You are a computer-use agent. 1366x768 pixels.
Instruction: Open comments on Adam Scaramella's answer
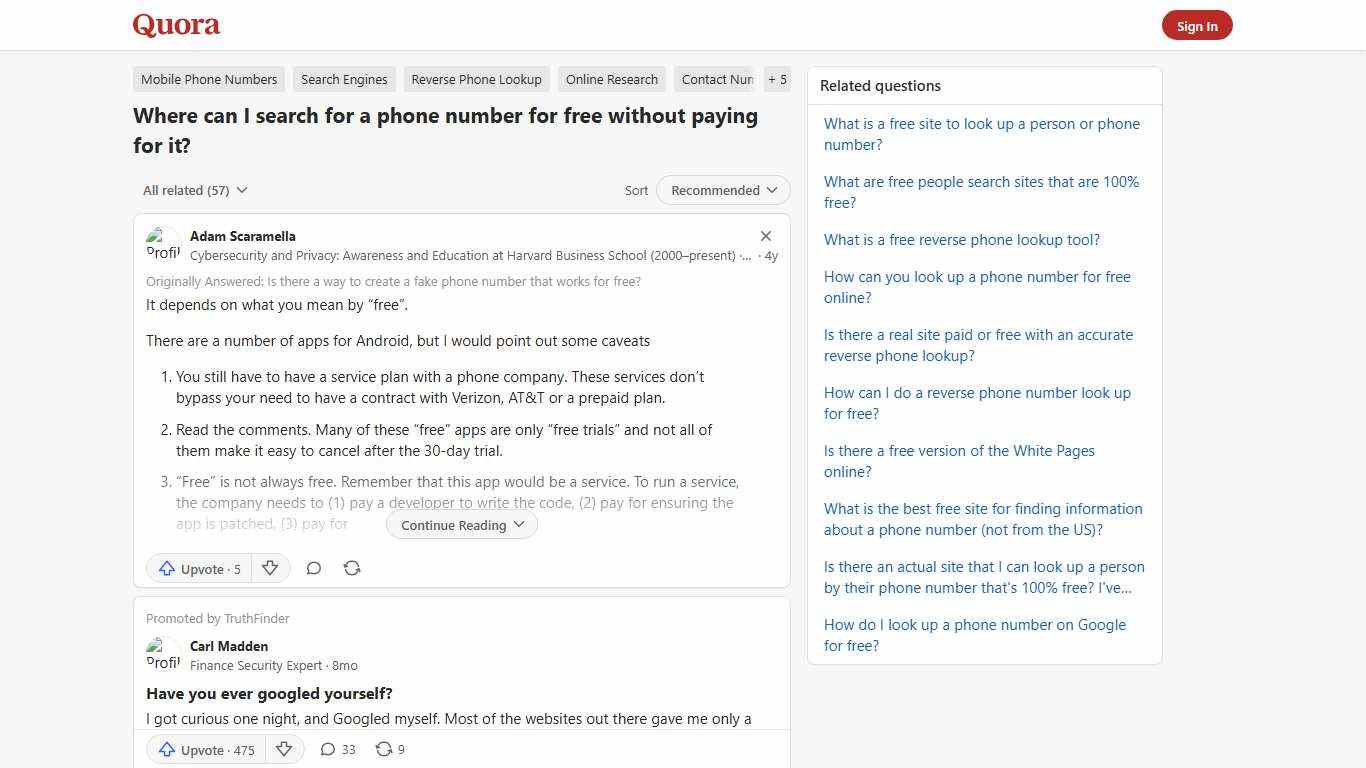[313, 568]
